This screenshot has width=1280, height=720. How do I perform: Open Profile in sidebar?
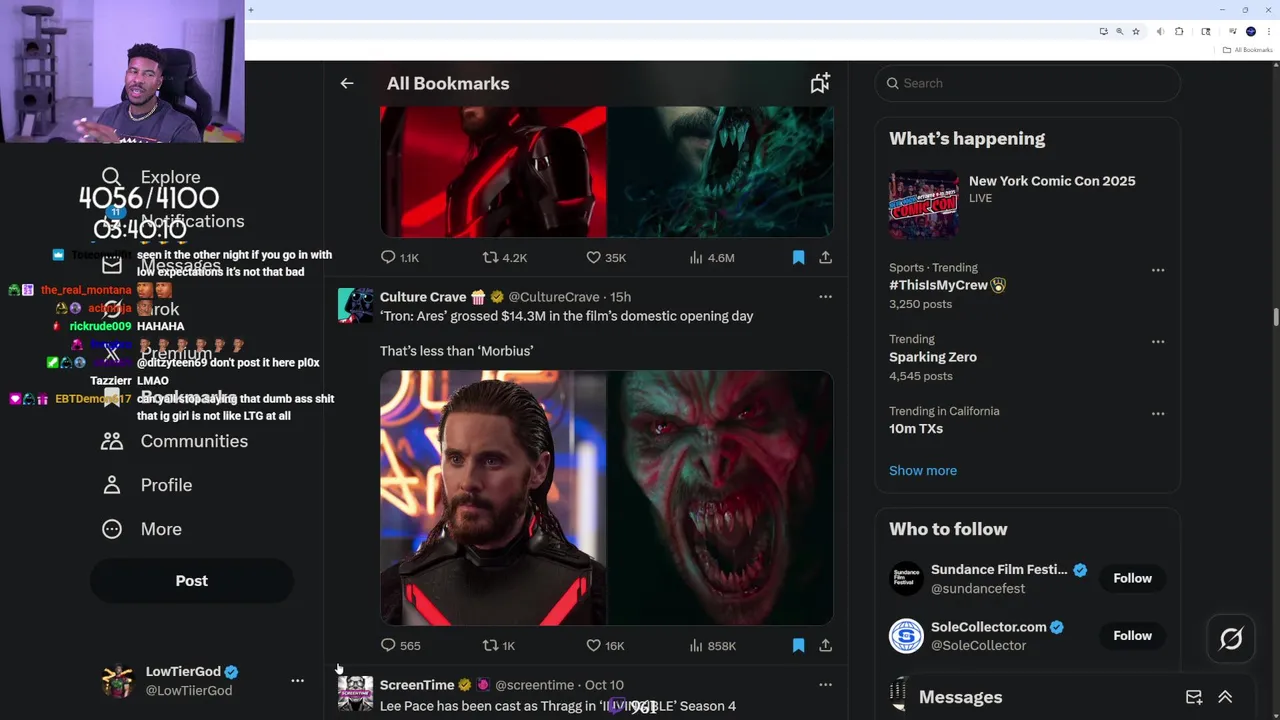(147, 485)
